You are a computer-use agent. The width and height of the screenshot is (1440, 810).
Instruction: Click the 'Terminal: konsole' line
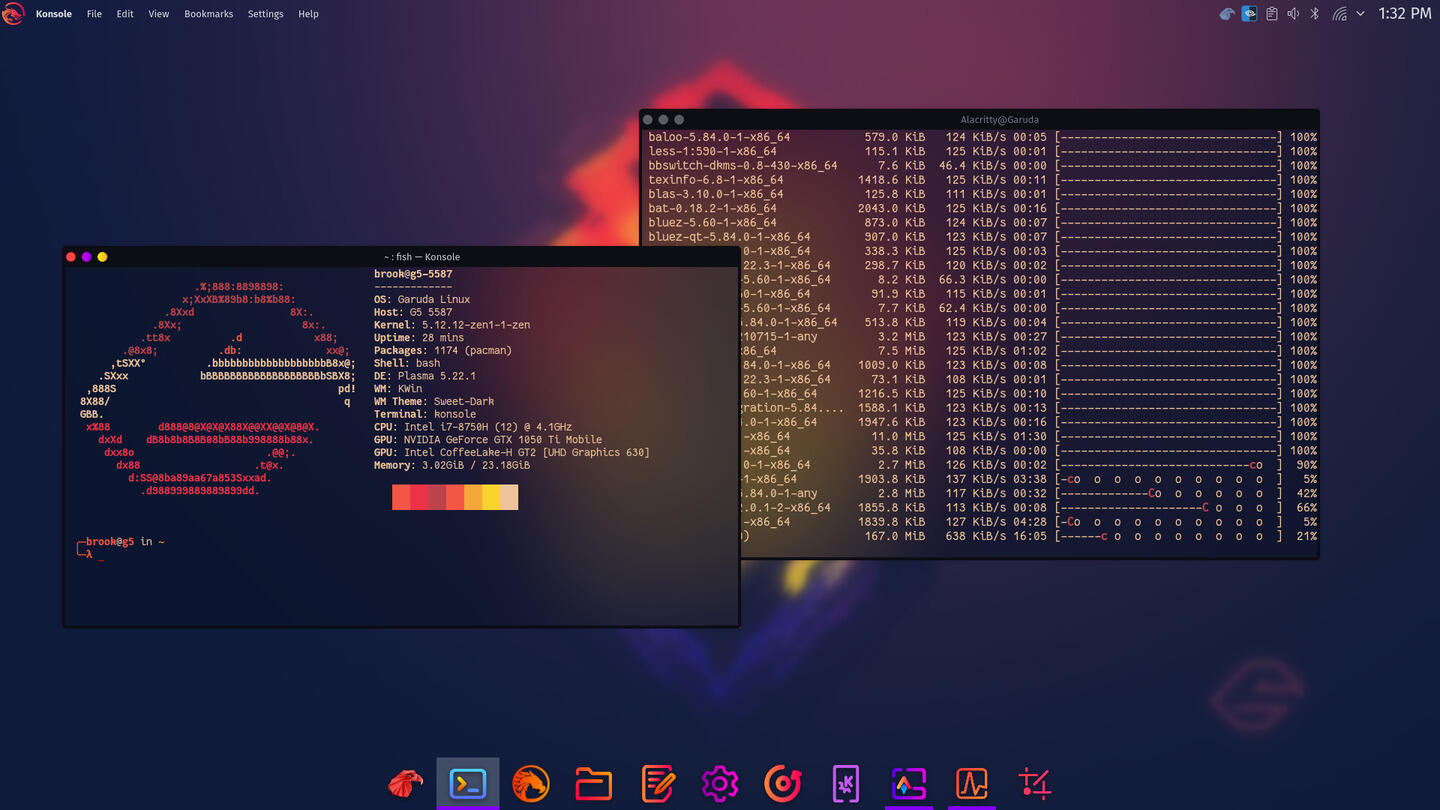click(425, 414)
